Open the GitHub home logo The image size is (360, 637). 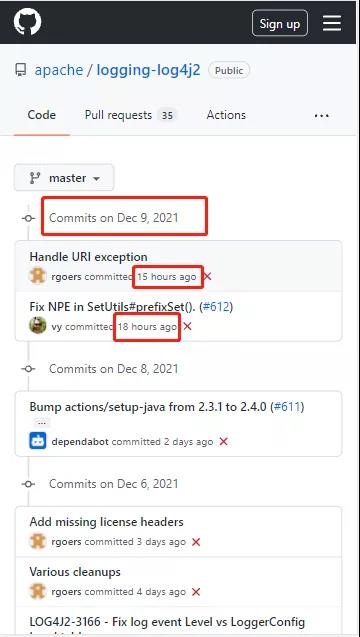pyautogui.click(x=27, y=22)
